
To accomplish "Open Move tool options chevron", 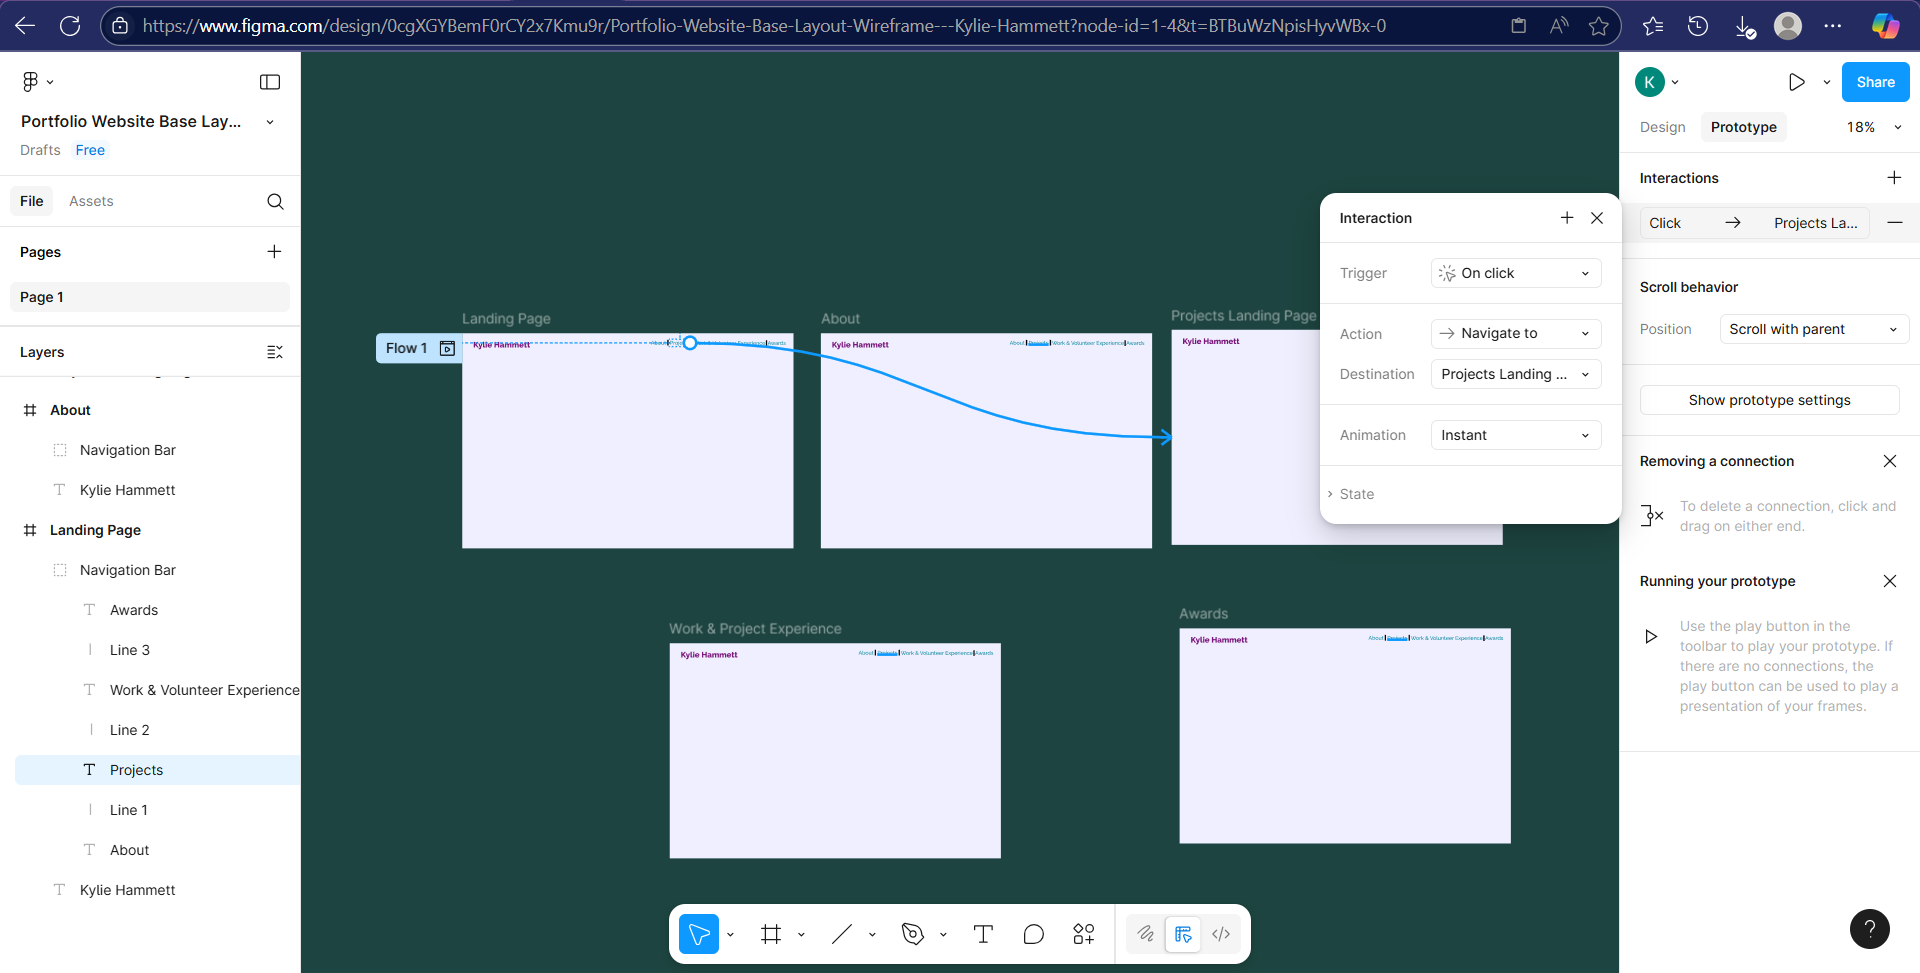I will (x=730, y=934).
